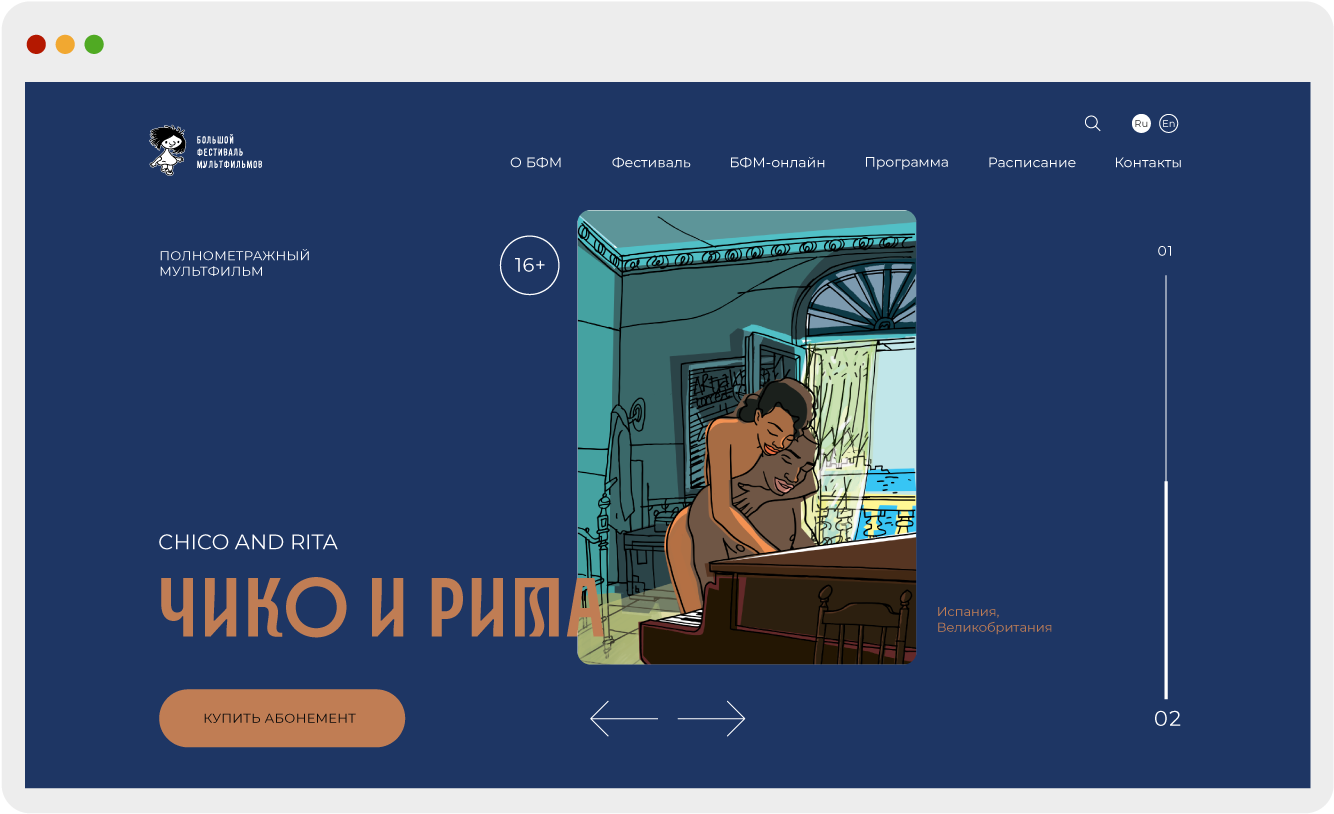Click the search magnifier icon

pos(1092,123)
